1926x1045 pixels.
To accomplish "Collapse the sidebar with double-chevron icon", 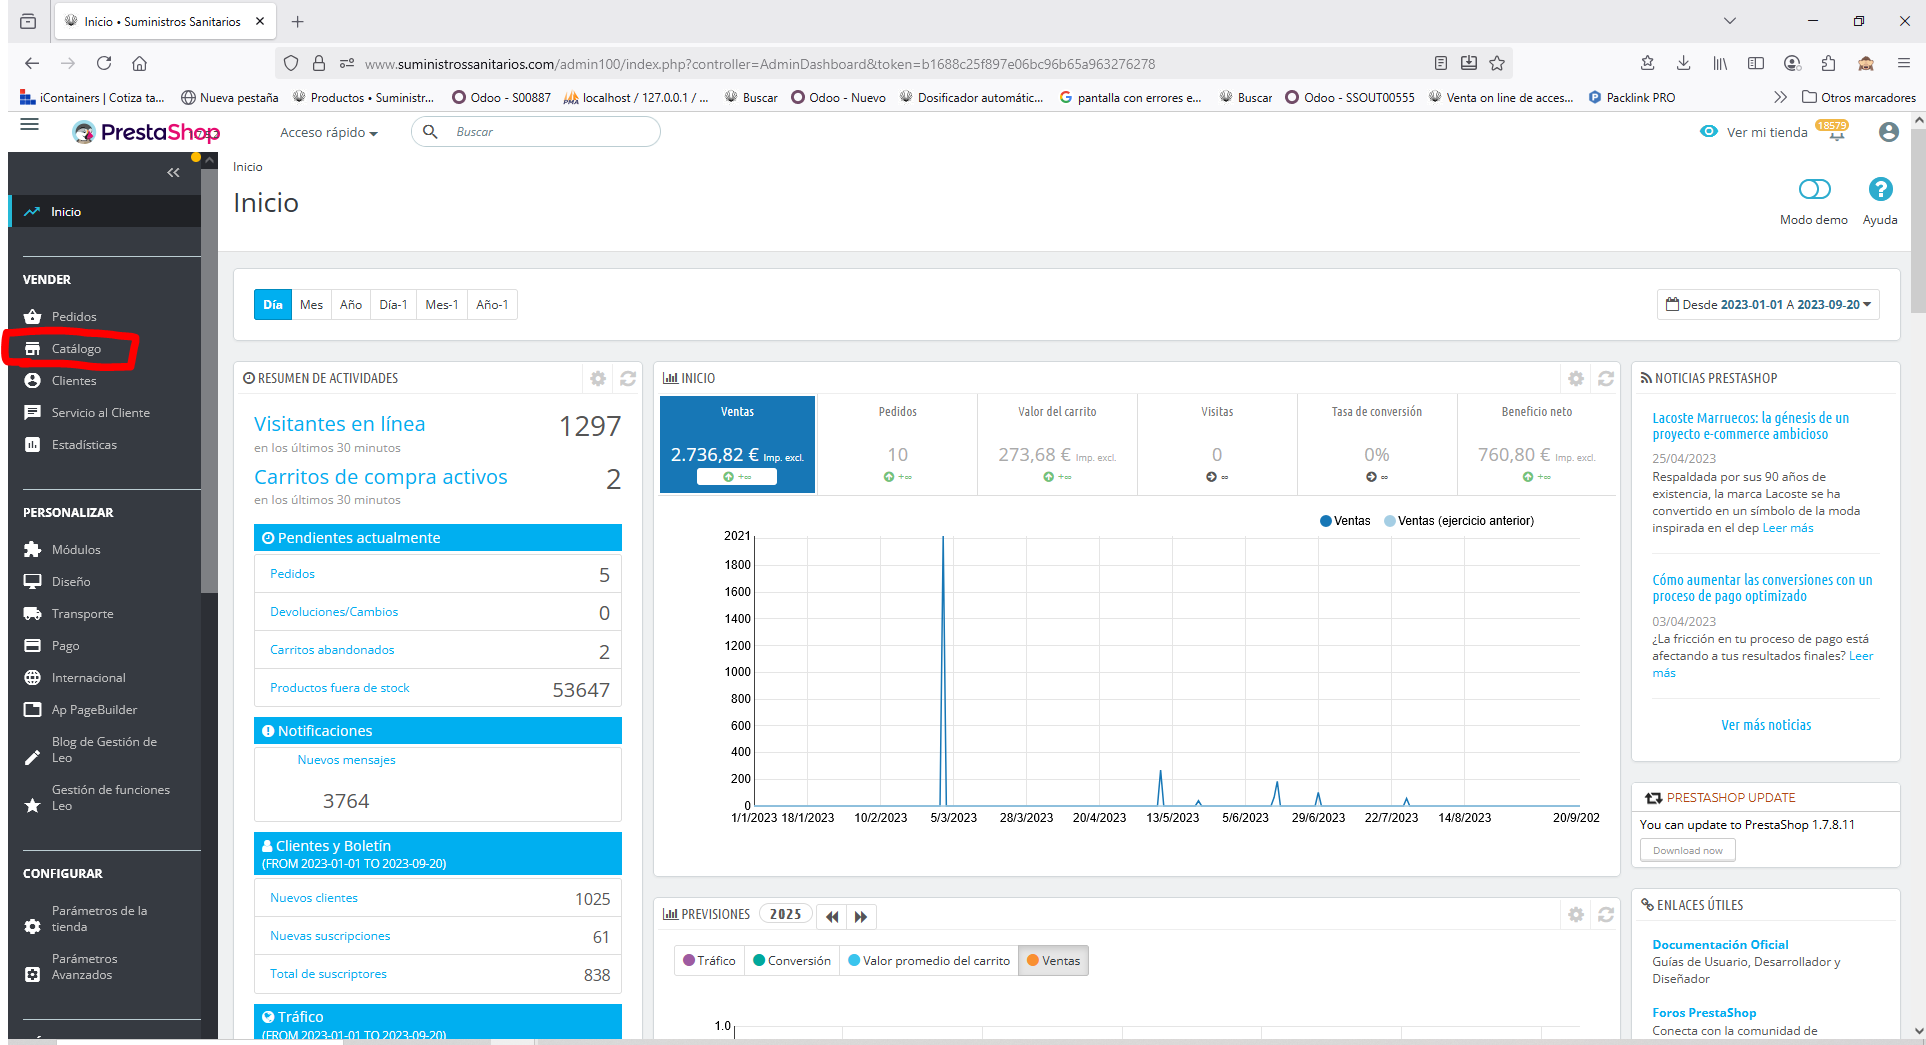I will coord(173,173).
